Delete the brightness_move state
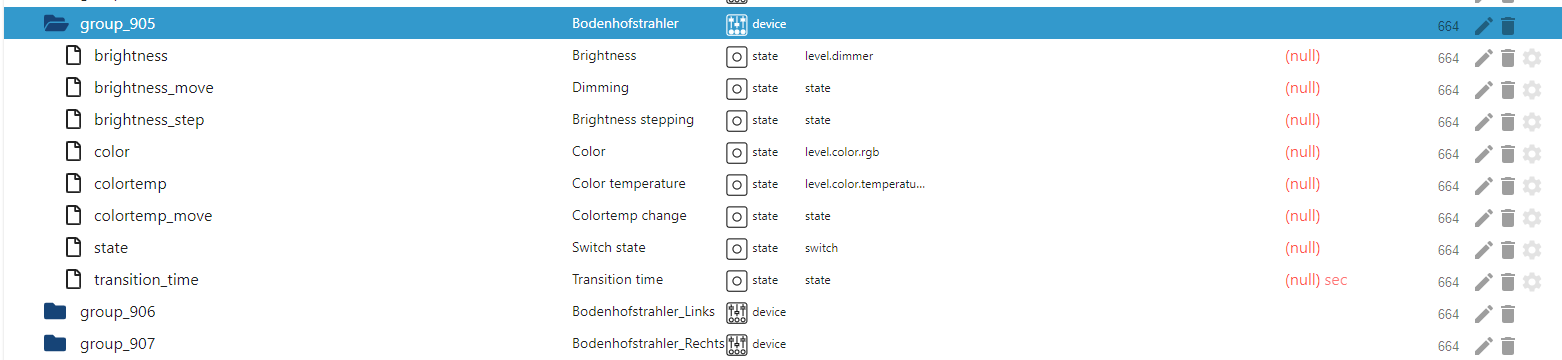 click(1508, 89)
